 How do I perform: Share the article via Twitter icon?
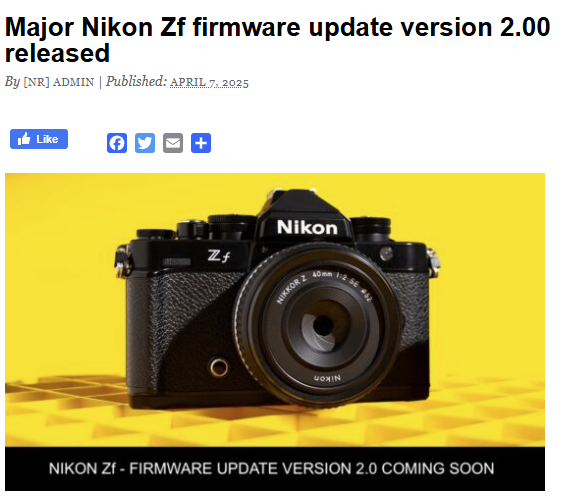(x=145, y=143)
